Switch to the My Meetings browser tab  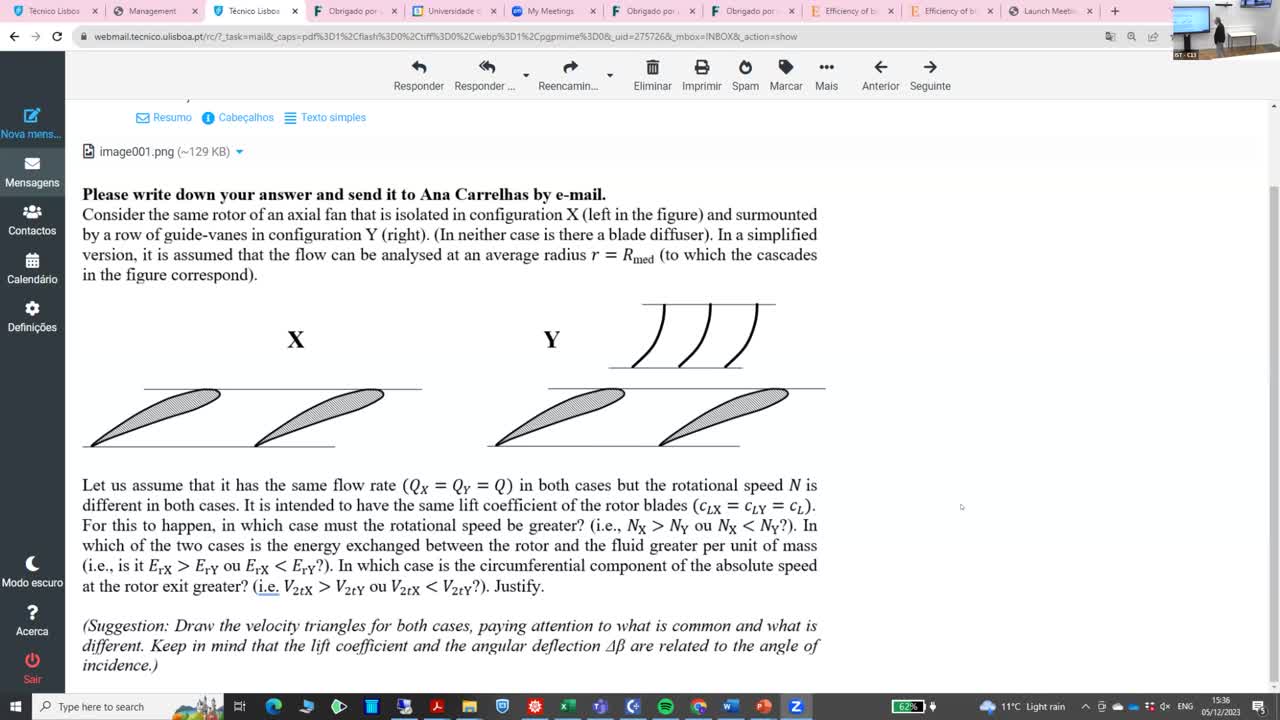tap(550, 11)
